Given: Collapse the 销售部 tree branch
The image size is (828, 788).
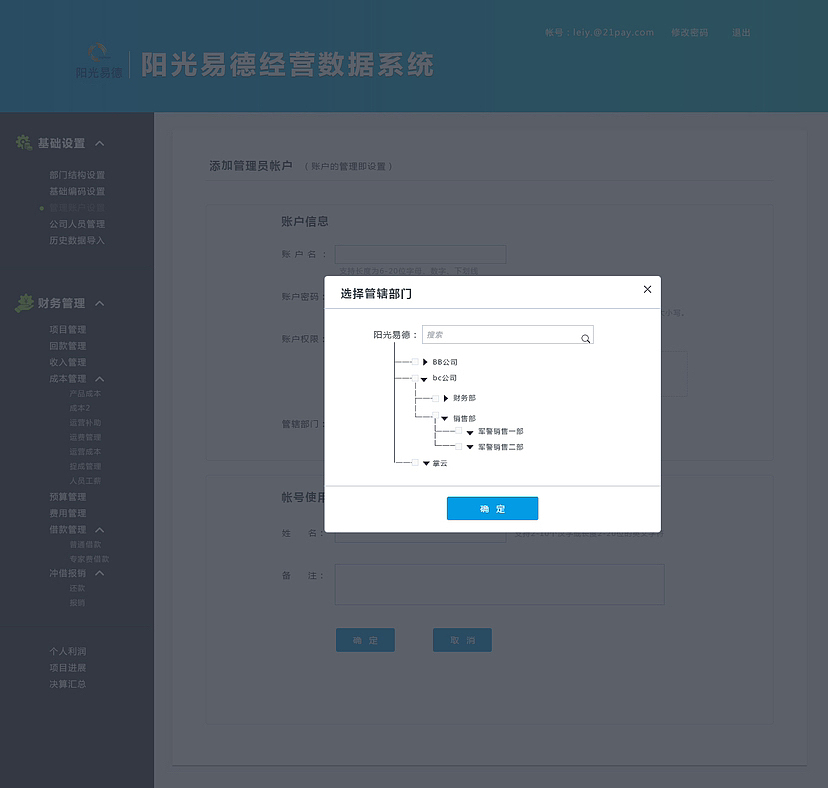Looking at the screenshot, I should (445, 416).
